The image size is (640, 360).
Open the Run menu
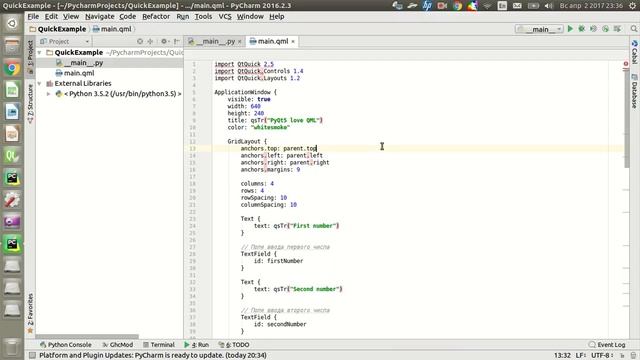tap(182, 16)
